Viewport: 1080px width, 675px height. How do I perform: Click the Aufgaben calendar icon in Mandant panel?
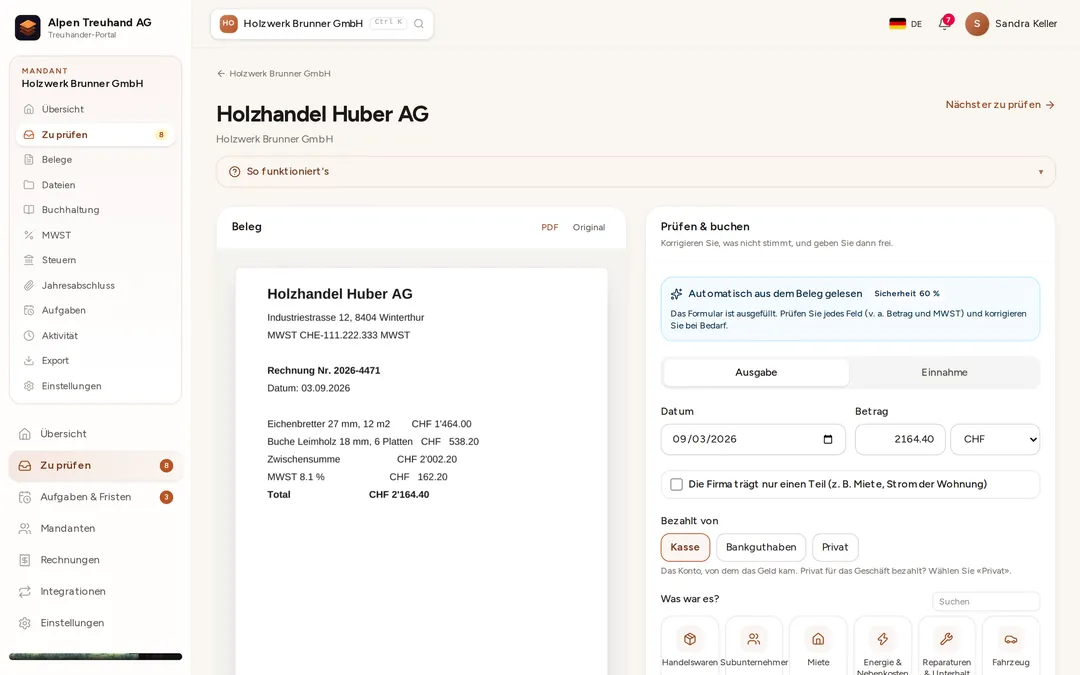pos(29,310)
